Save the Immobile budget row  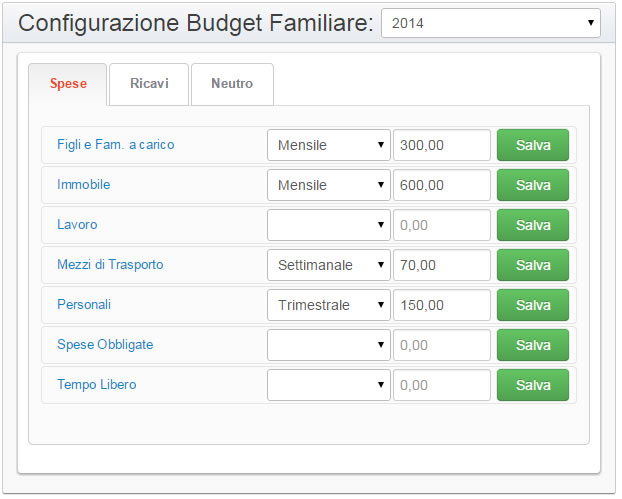click(533, 185)
